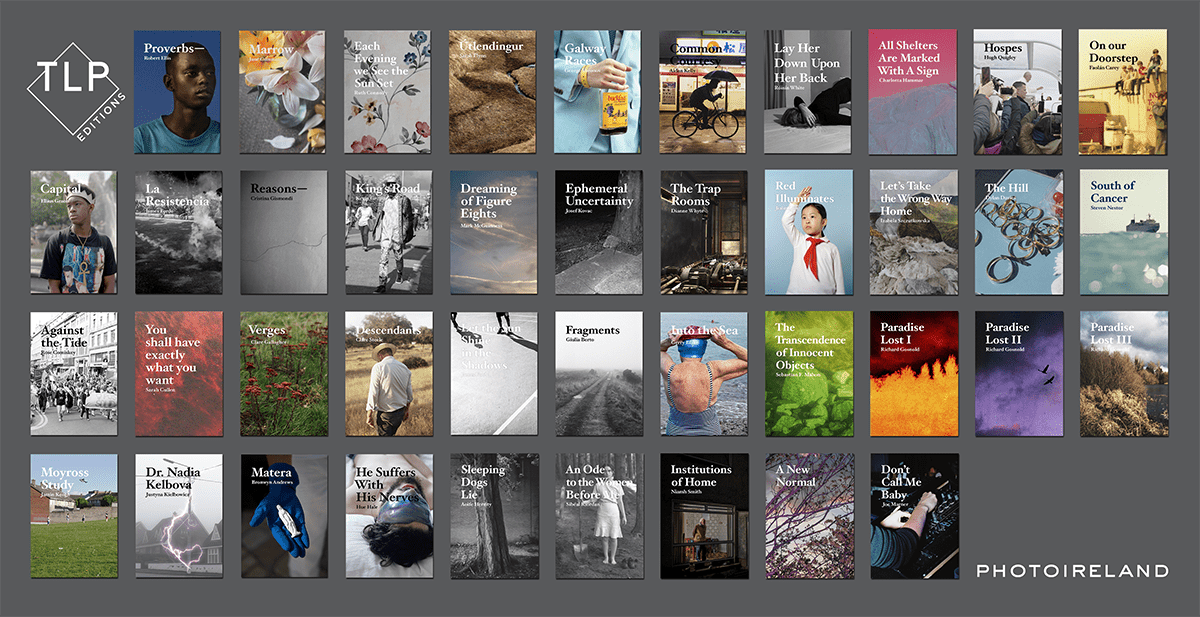Click the La Resistencia cover

[178, 232]
